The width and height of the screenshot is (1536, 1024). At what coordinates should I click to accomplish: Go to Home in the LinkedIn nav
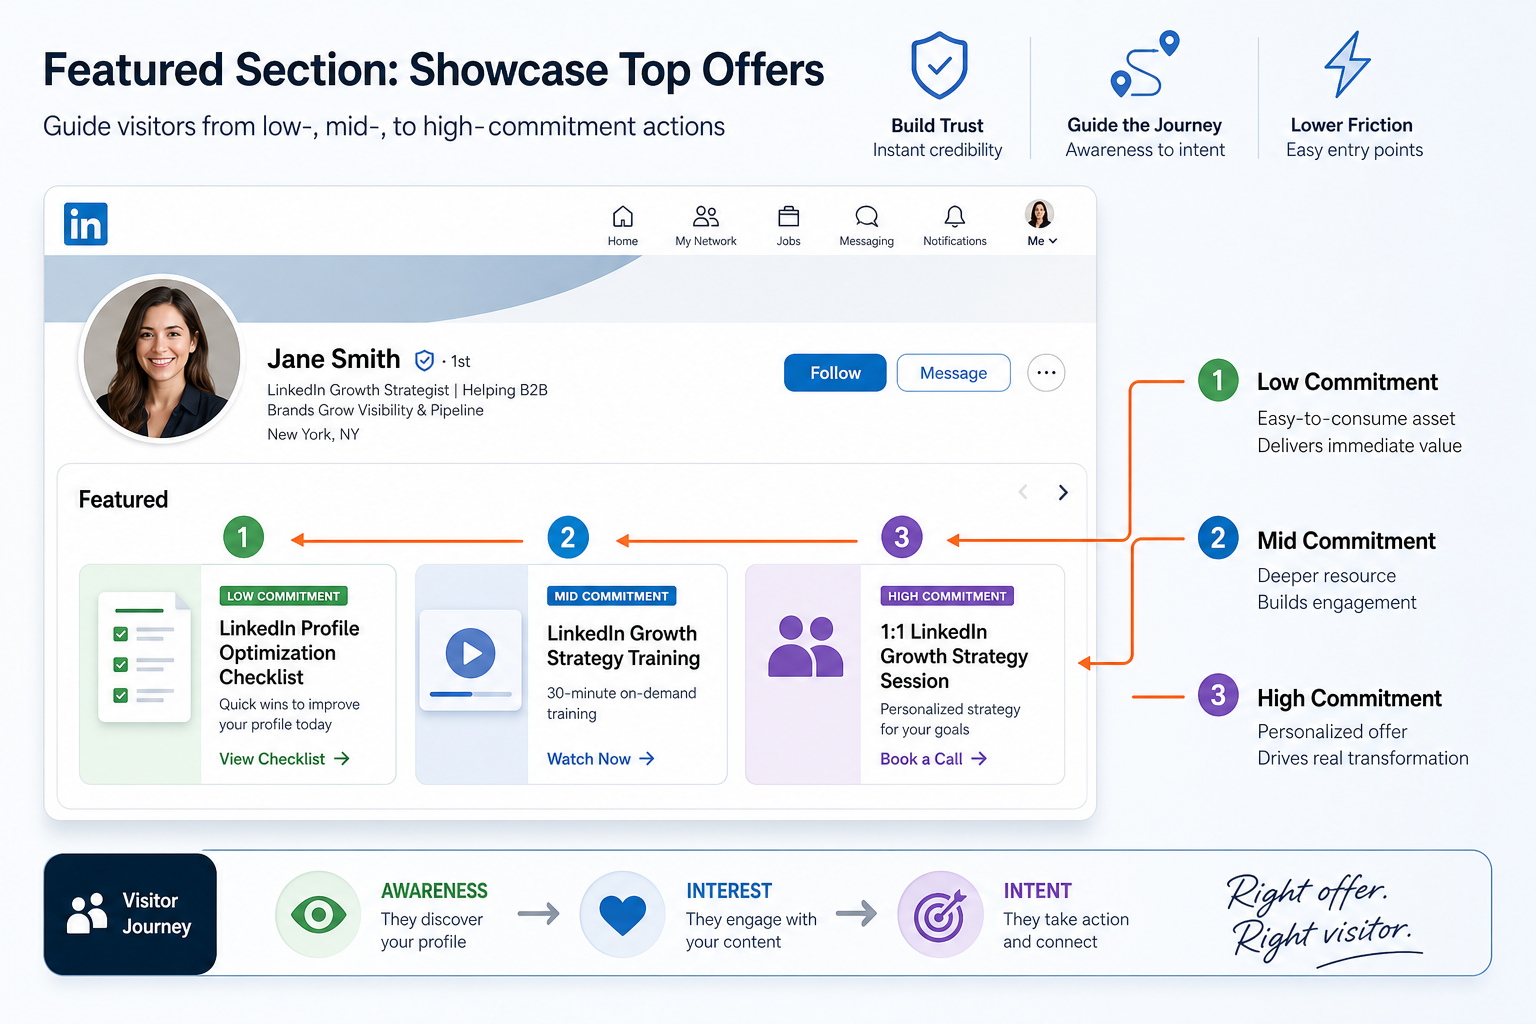point(622,226)
